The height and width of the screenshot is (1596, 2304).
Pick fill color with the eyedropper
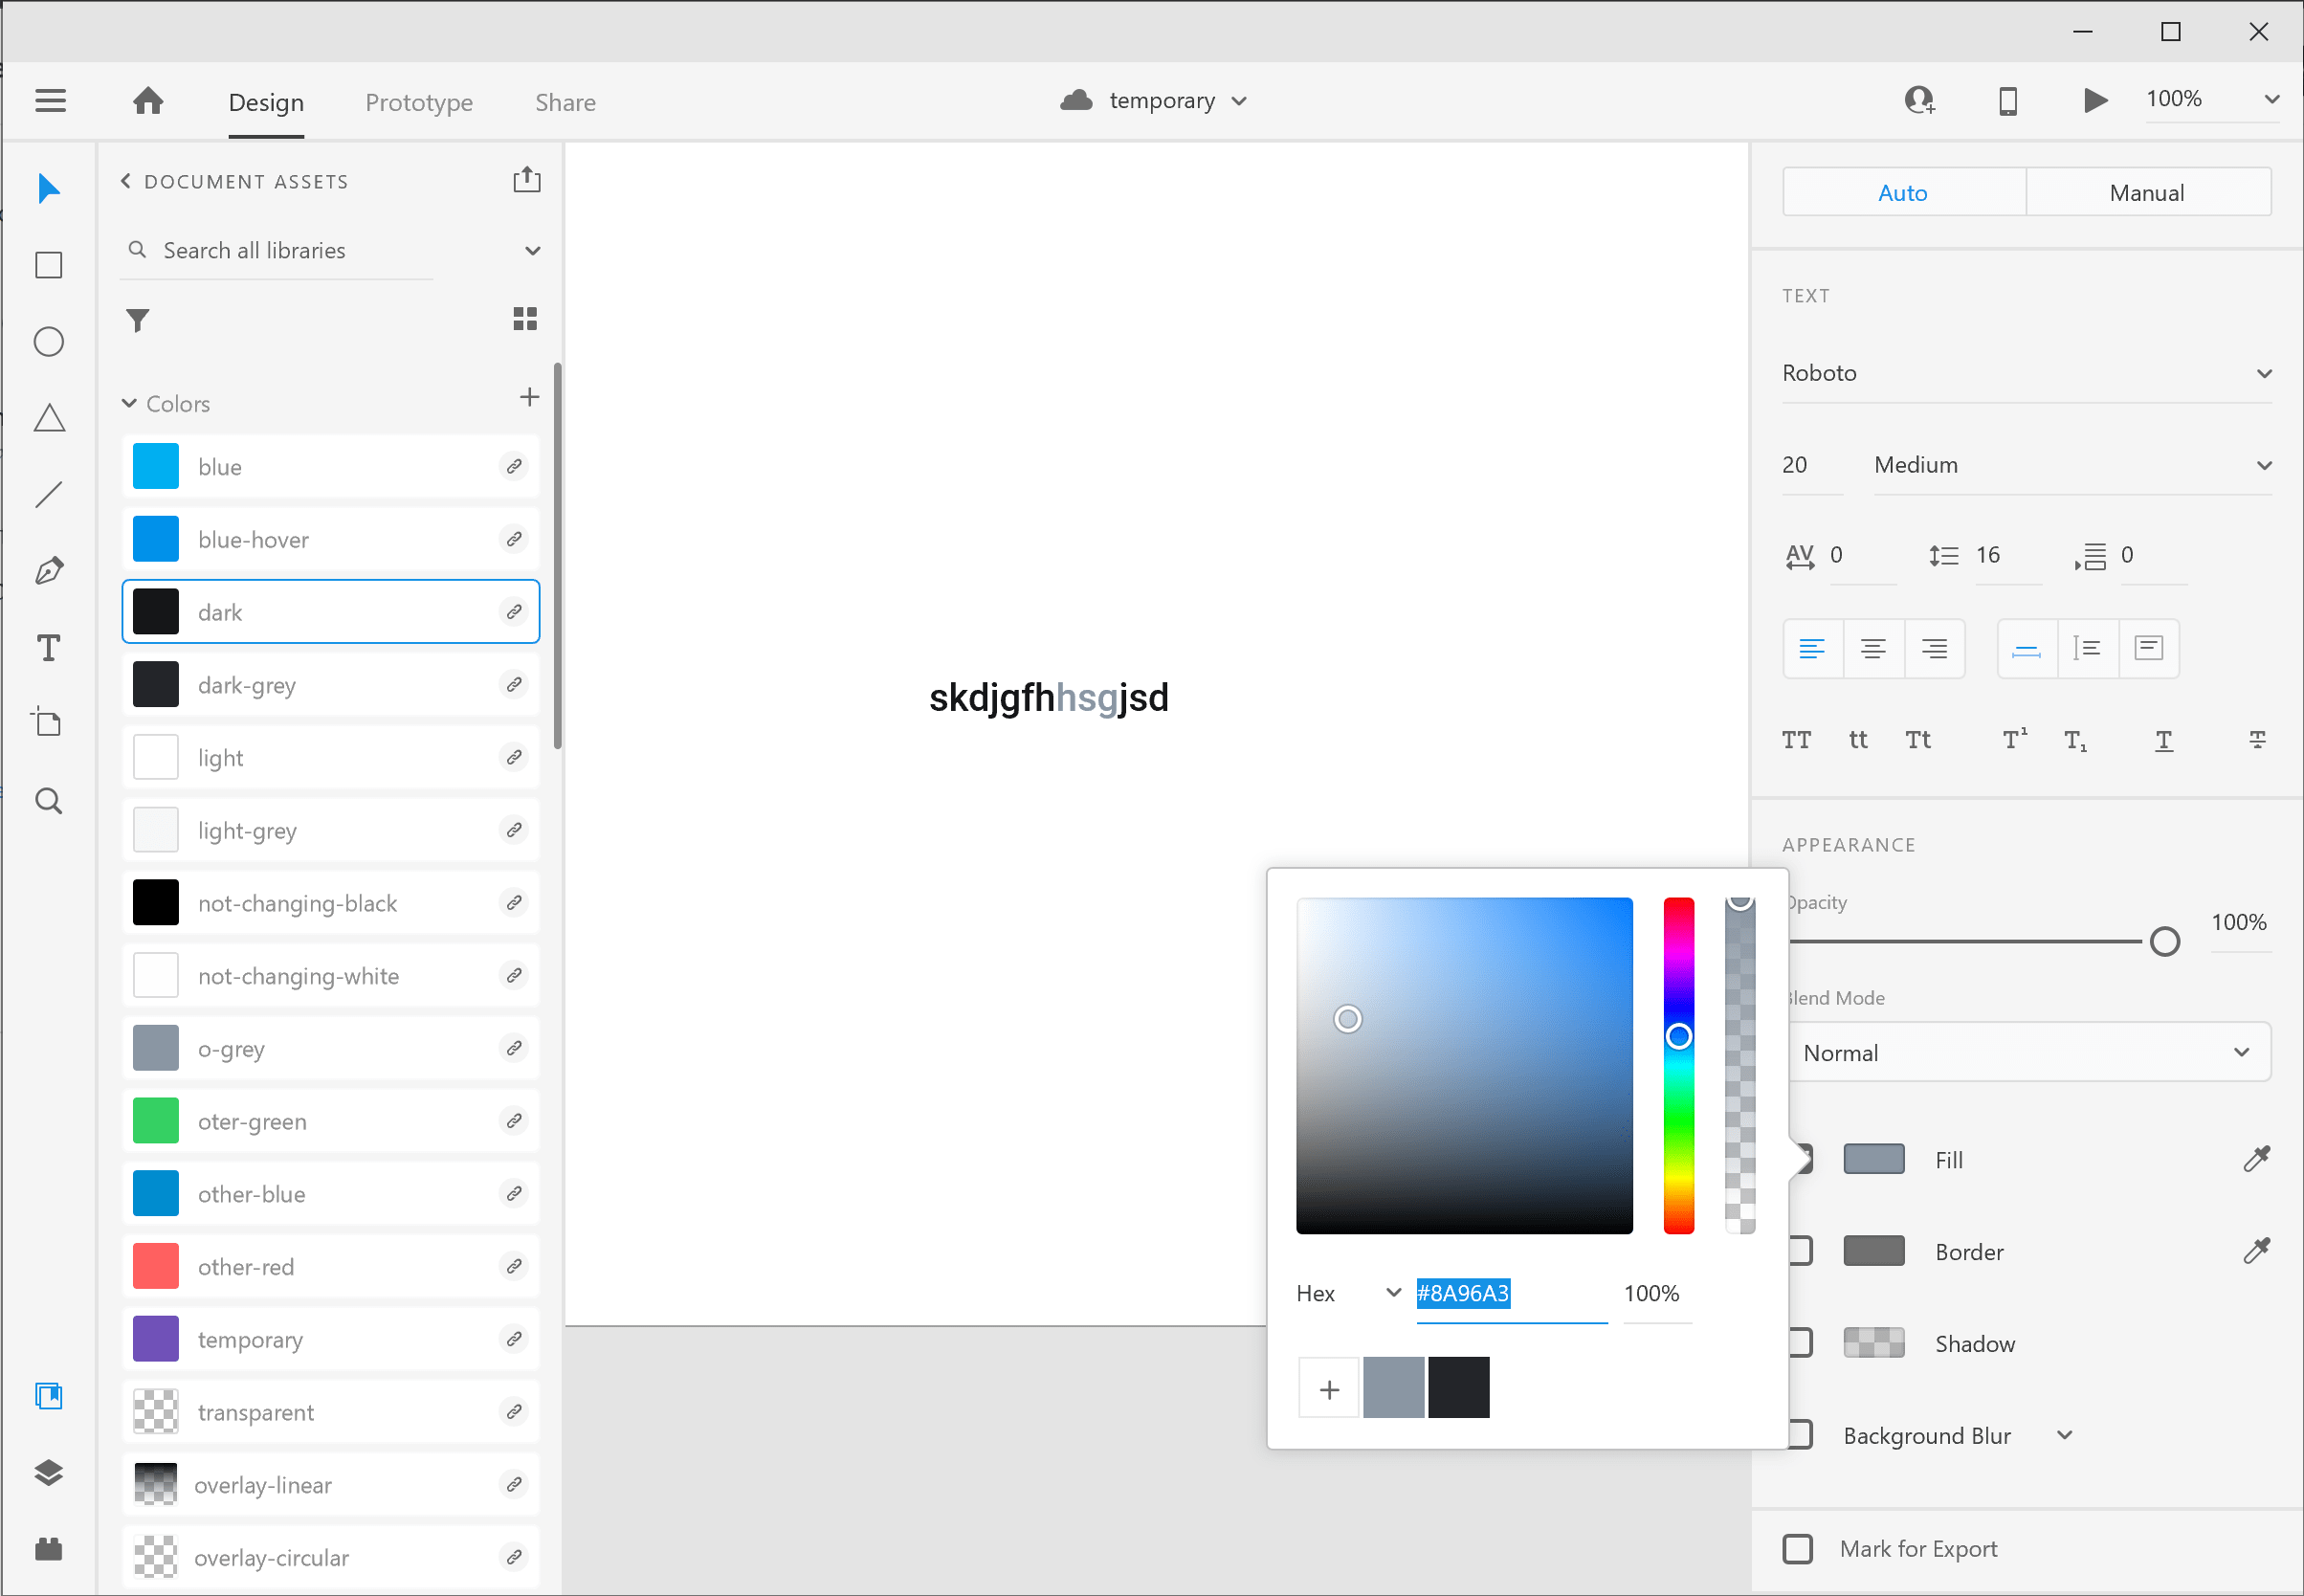(2257, 1158)
